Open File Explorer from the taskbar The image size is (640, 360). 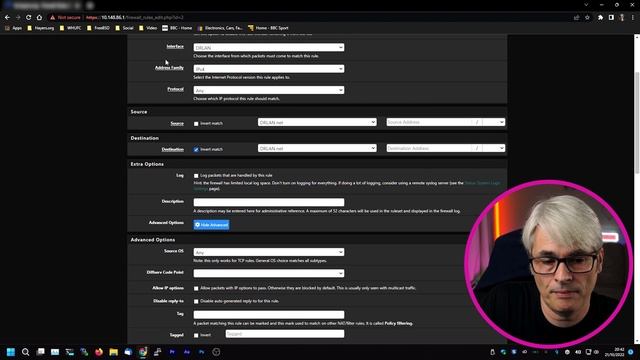click(x=113, y=352)
